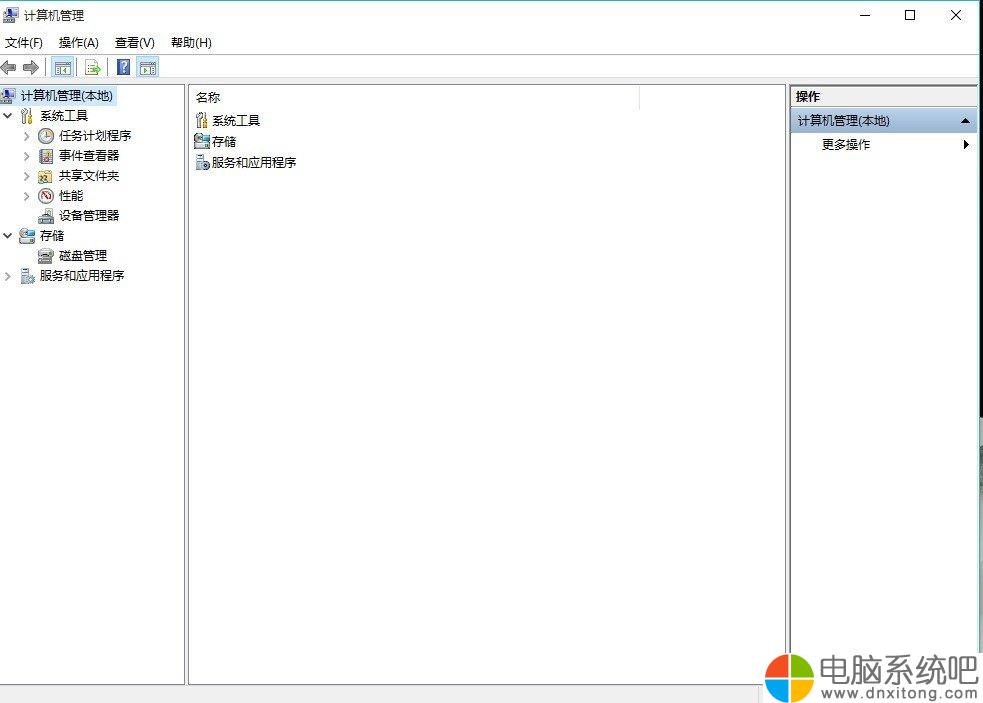
Task: Expand the 事件查看器 tree node
Action: pos(26,156)
